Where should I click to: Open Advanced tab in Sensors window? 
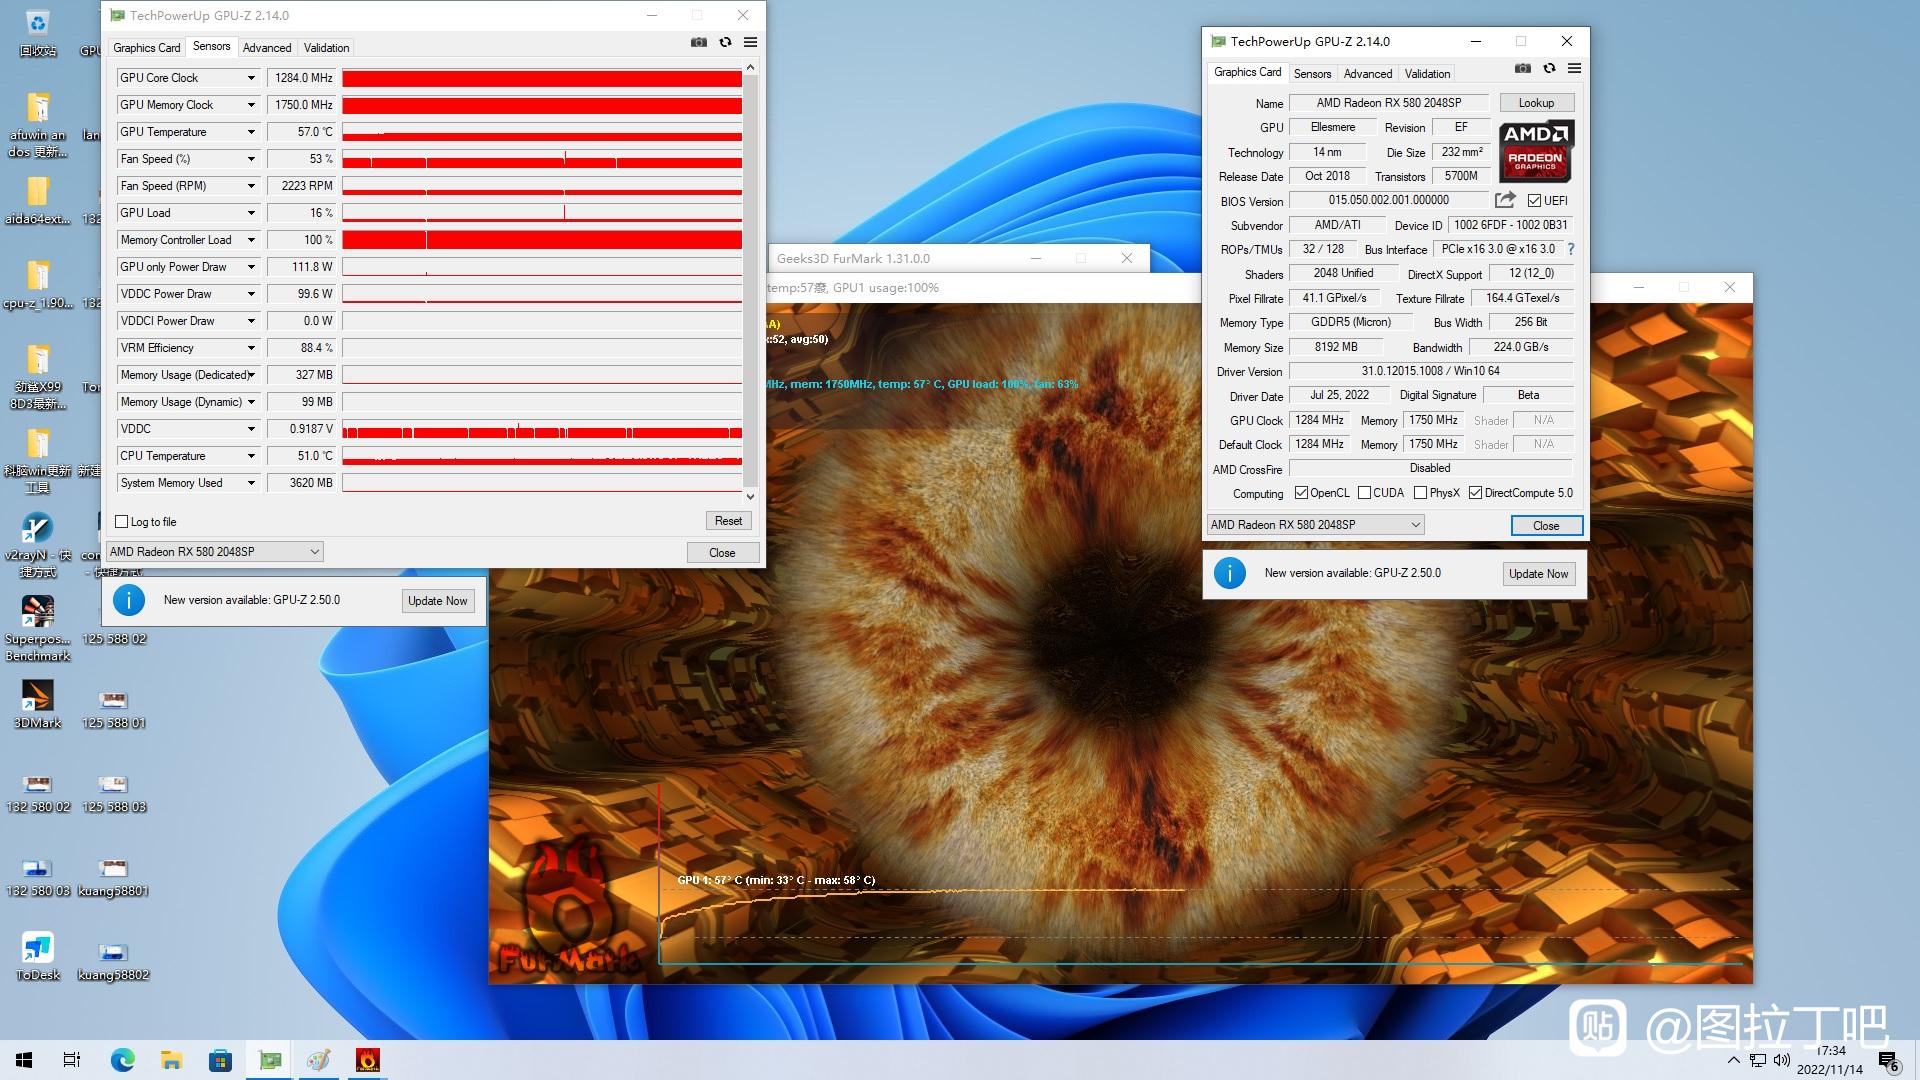click(267, 48)
